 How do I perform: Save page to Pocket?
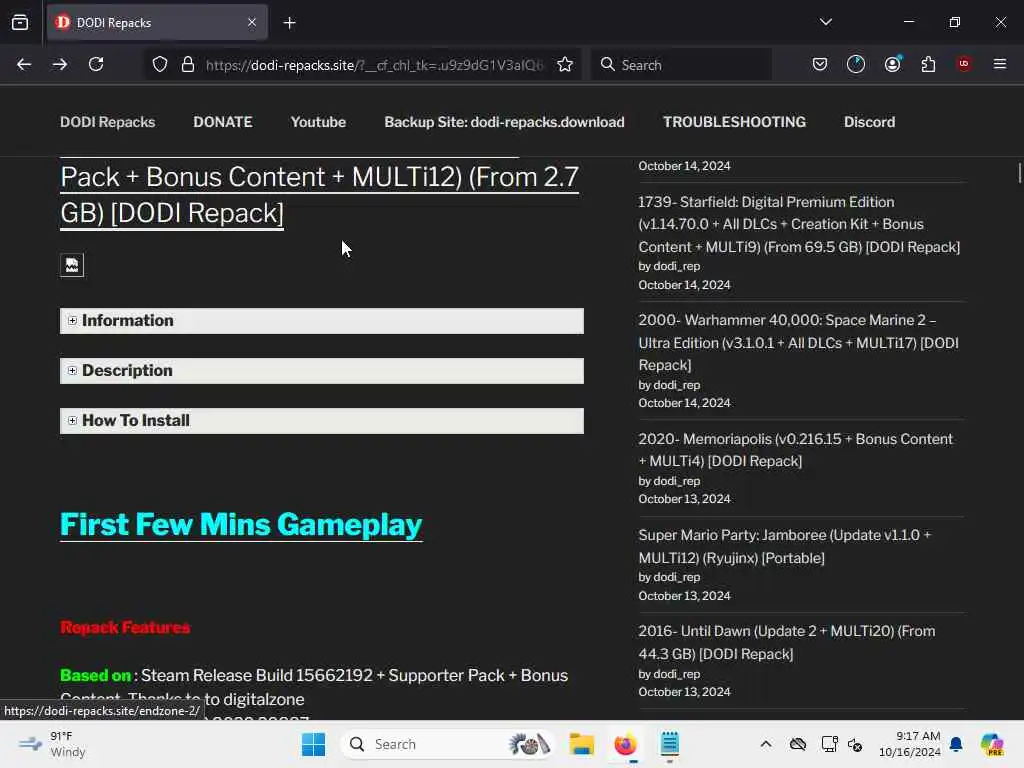coord(820,64)
